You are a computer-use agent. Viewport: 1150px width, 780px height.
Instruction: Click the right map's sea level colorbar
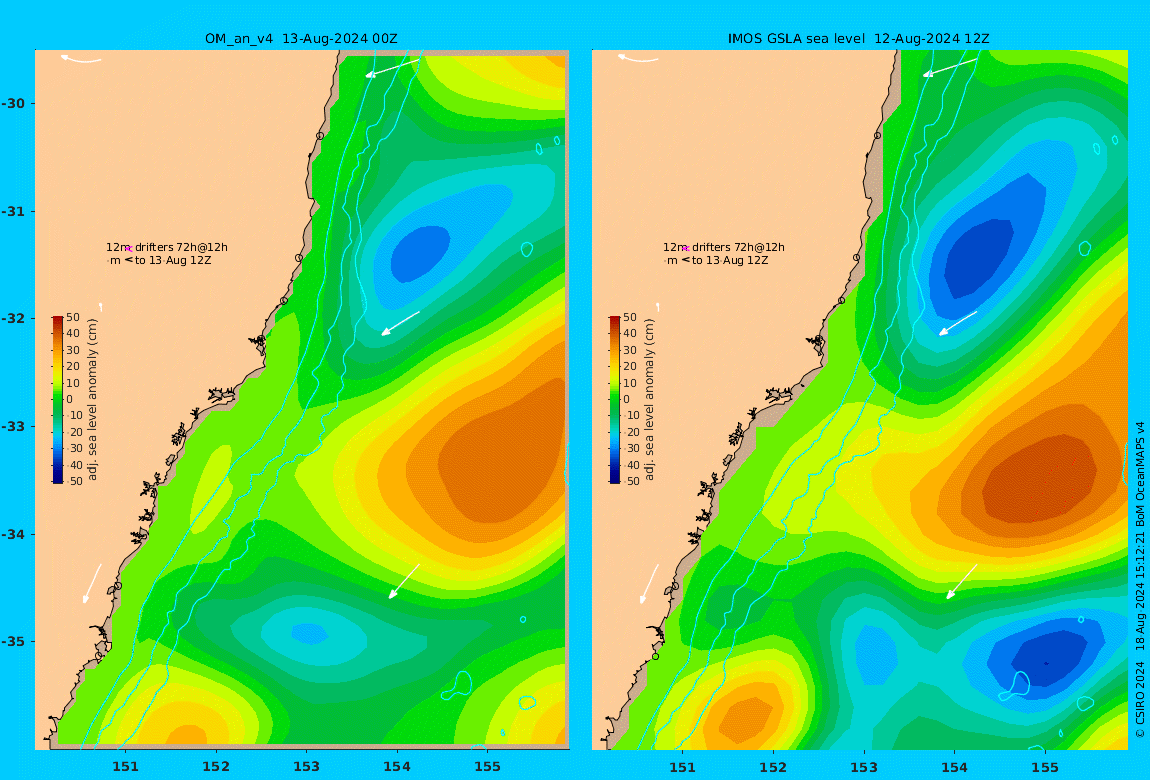click(615, 400)
